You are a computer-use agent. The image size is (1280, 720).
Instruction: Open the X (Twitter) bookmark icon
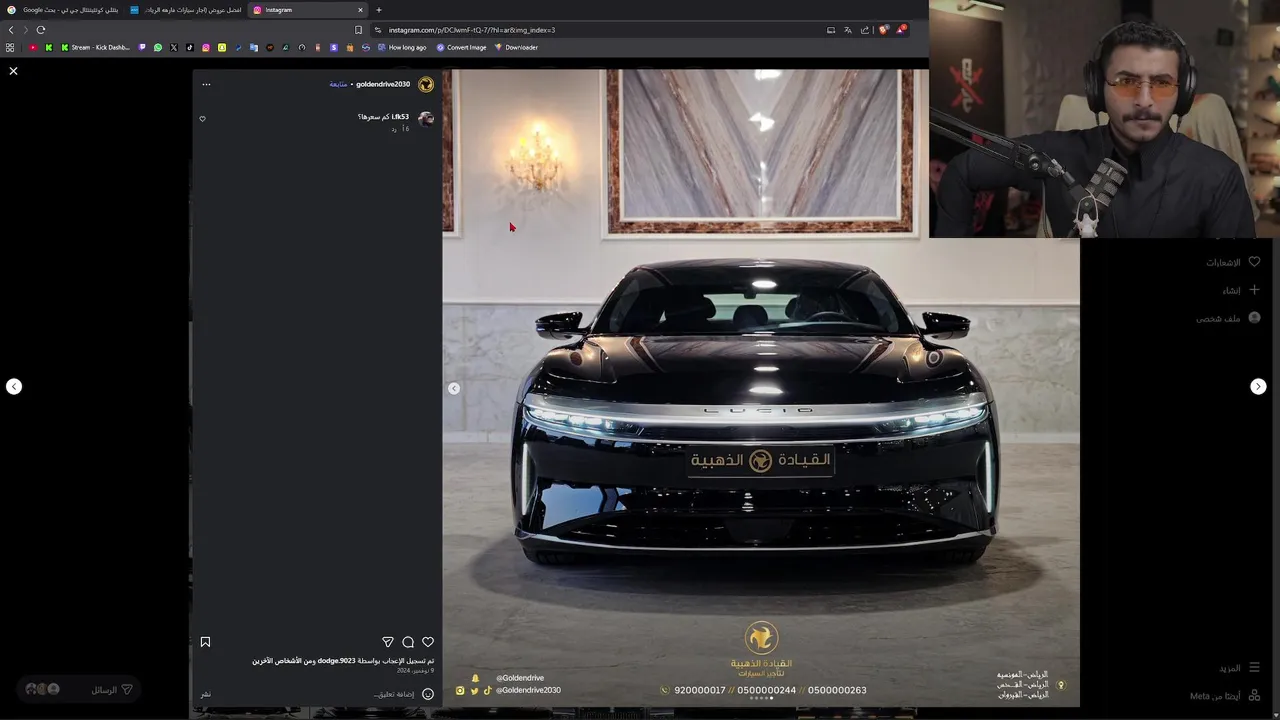click(173, 47)
